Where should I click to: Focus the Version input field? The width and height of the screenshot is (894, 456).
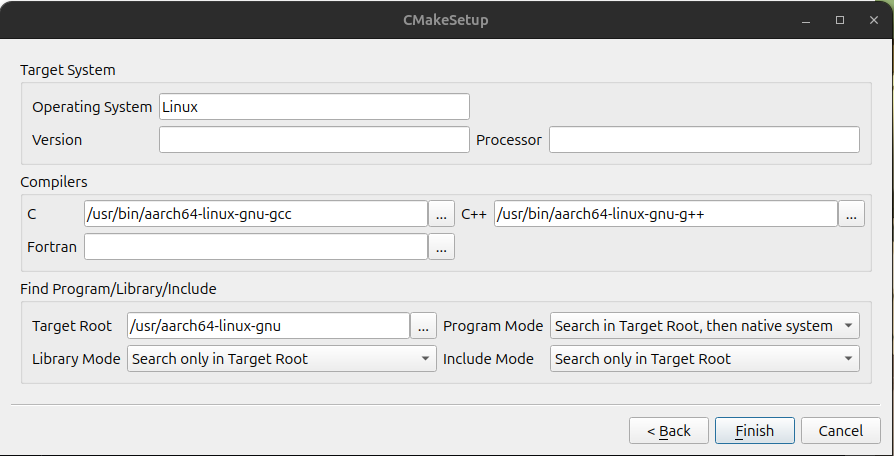(314, 140)
